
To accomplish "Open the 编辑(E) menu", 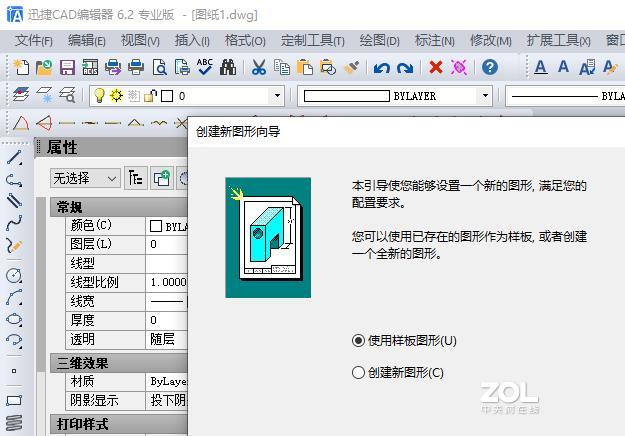I will 86,41.
